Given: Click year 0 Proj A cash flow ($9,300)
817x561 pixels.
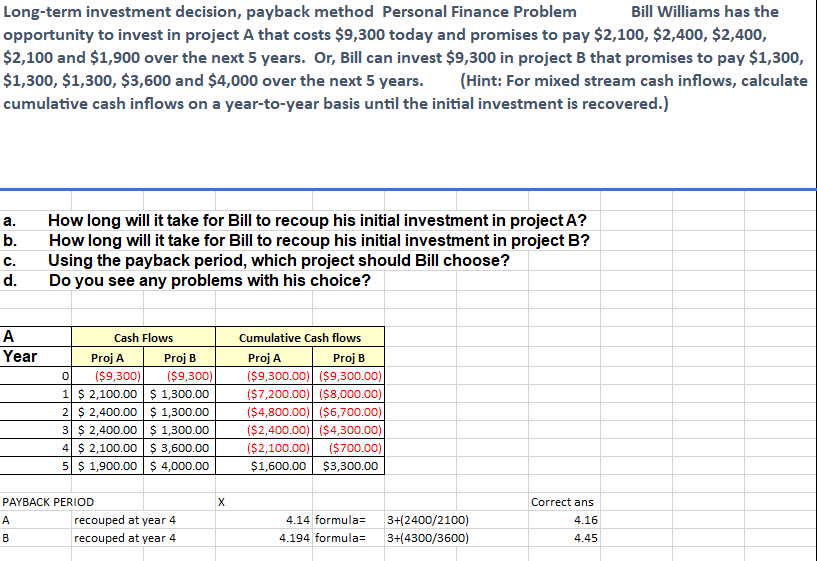Looking at the screenshot, I should [x=107, y=376].
